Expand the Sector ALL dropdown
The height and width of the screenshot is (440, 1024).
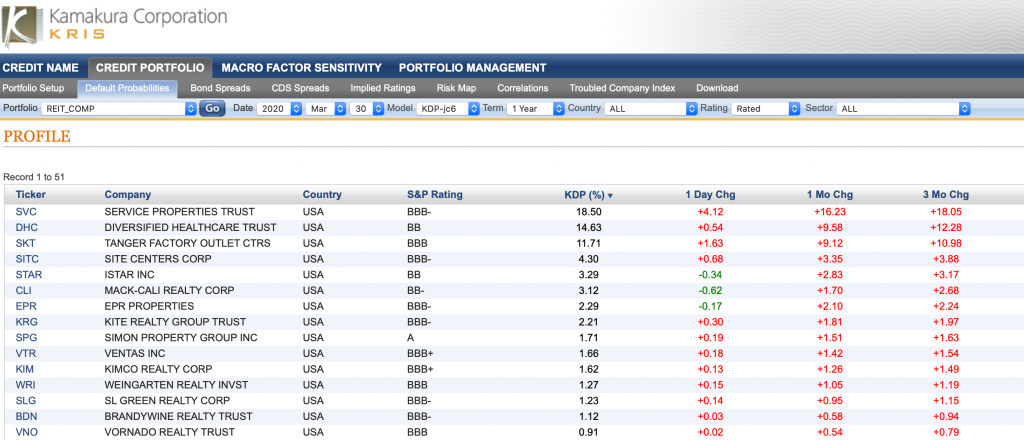(904, 109)
